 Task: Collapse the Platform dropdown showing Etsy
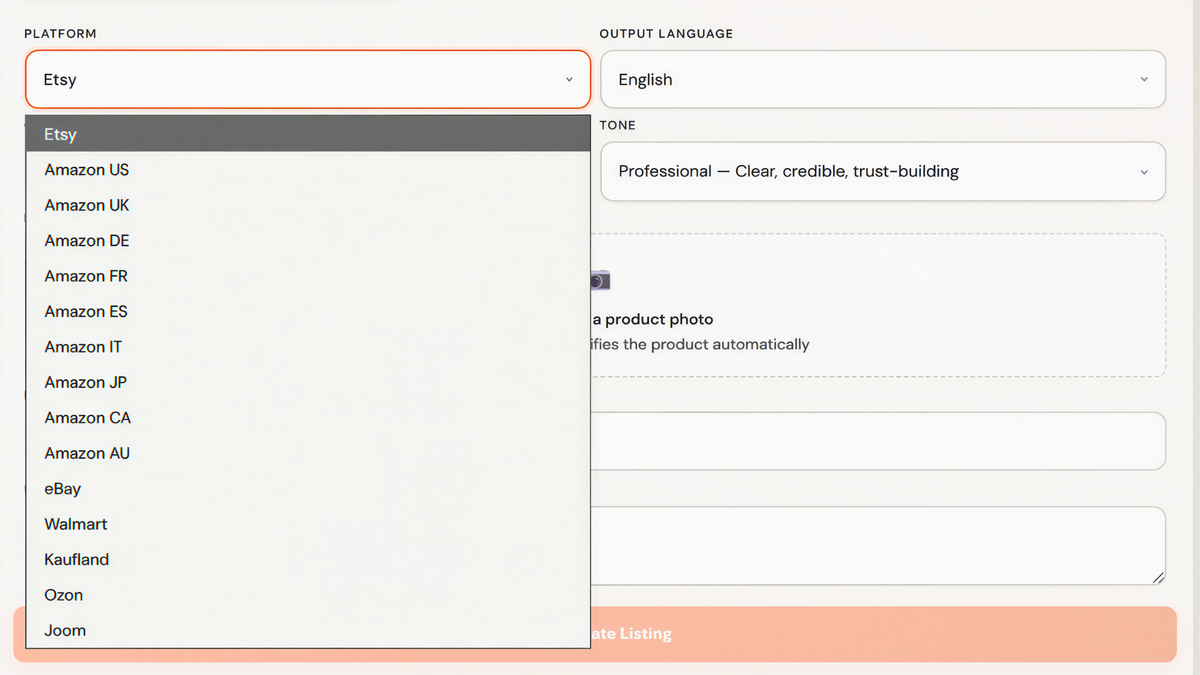pyautogui.click(x=308, y=79)
